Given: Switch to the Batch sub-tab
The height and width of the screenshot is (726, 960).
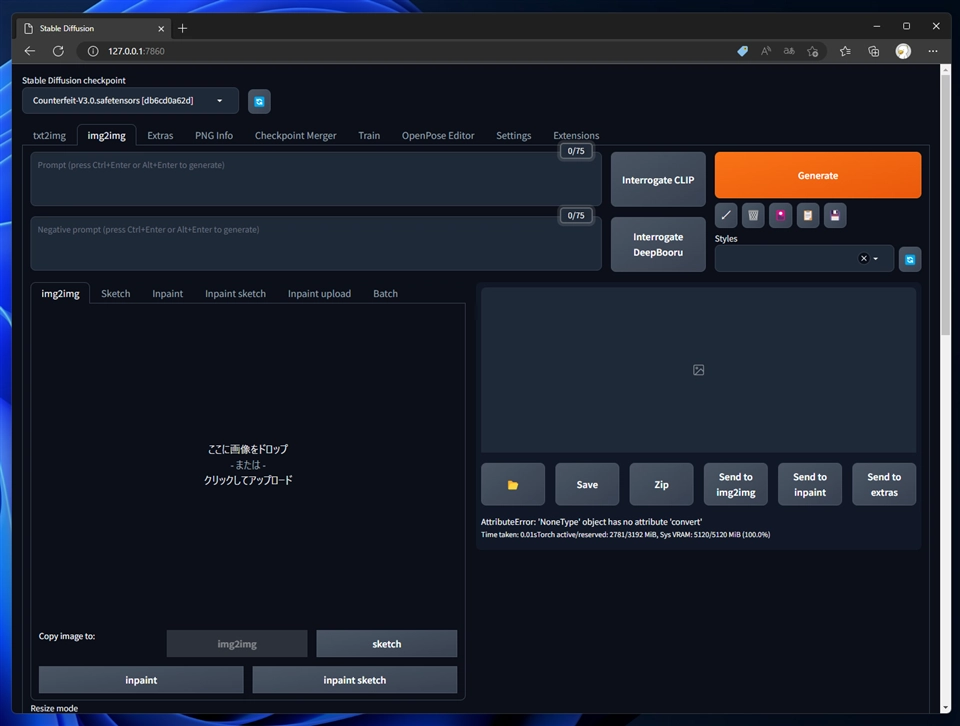Looking at the screenshot, I should click(x=386, y=294).
